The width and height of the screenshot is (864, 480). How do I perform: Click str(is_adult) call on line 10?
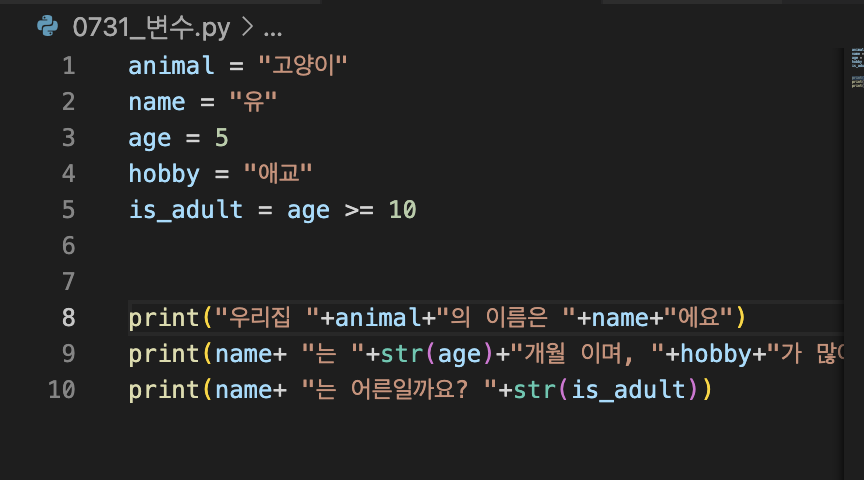coord(606,390)
